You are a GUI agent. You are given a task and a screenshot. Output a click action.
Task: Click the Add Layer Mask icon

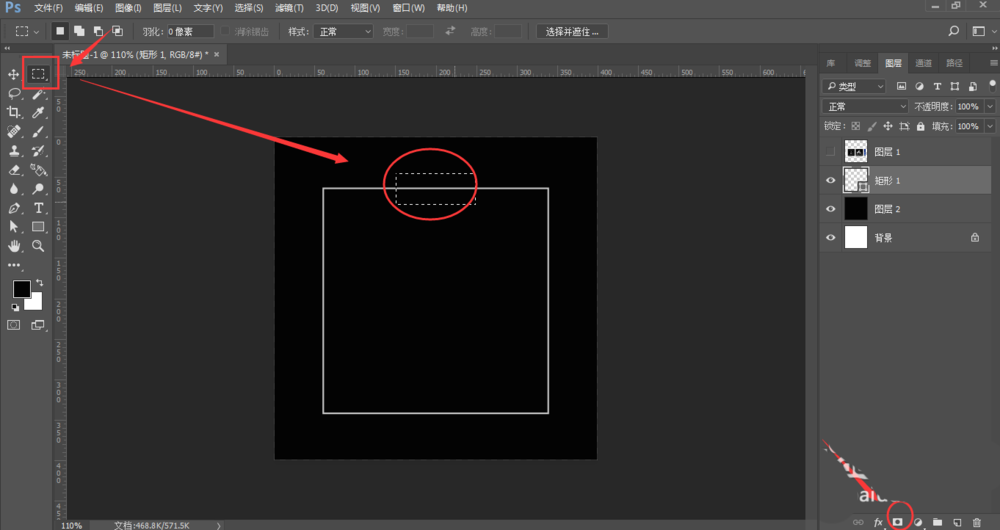898,522
